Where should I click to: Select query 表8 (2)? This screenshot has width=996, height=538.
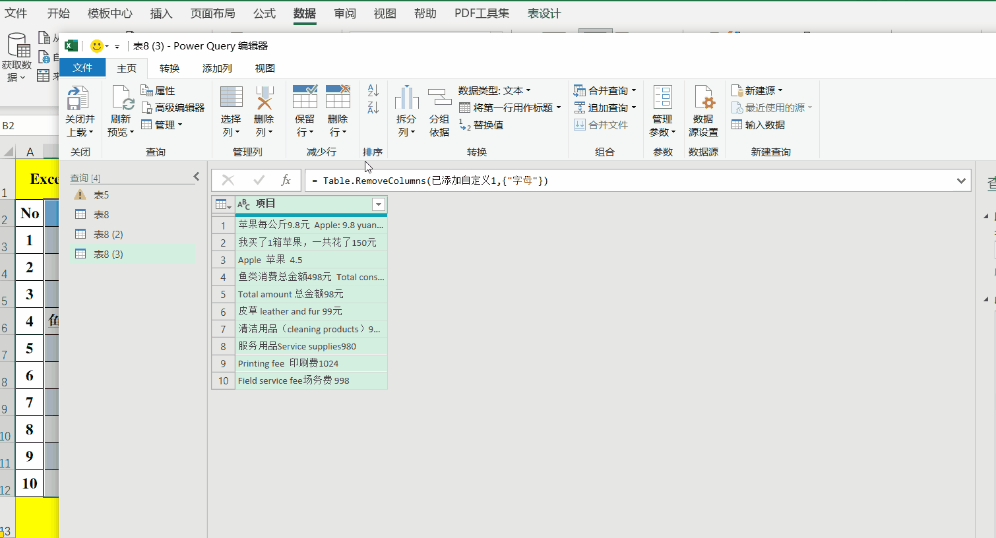(133, 234)
